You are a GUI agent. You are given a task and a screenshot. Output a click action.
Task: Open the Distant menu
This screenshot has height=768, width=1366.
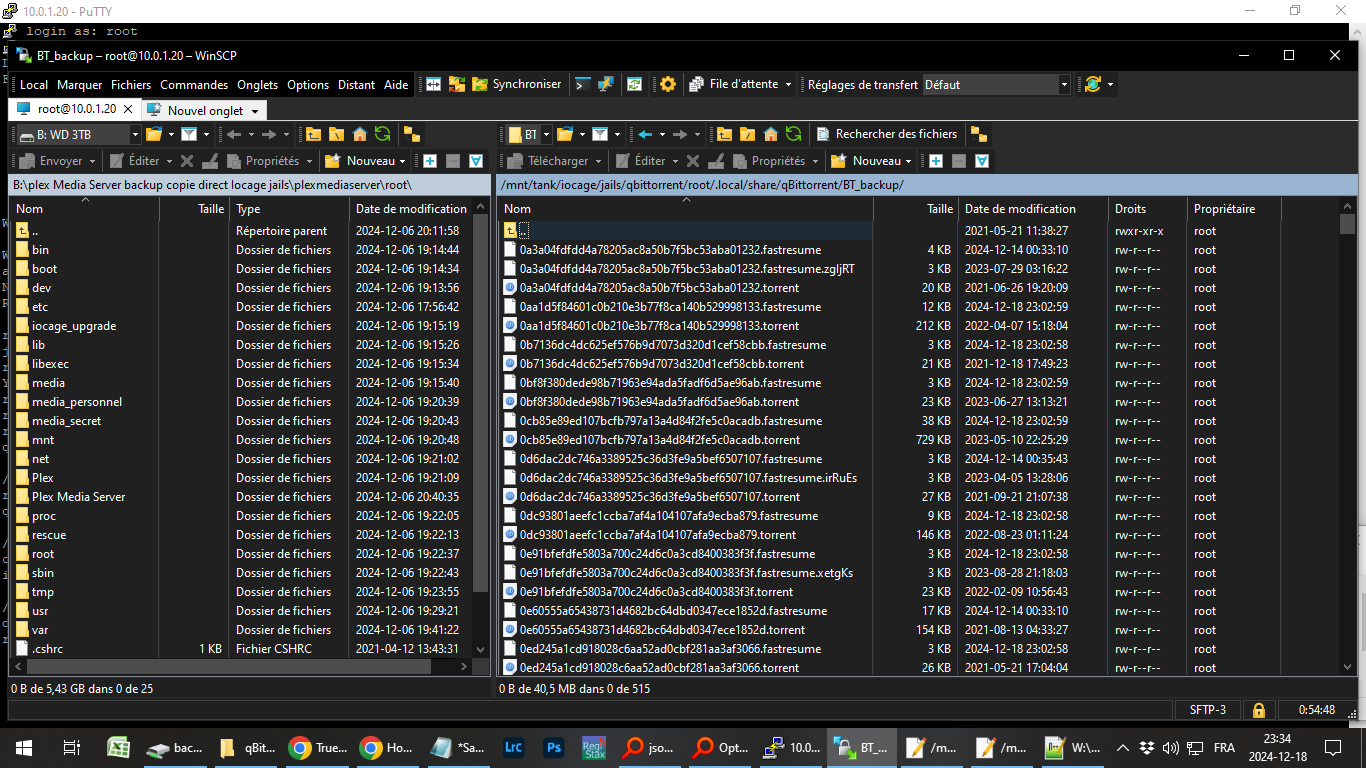click(x=357, y=85)
